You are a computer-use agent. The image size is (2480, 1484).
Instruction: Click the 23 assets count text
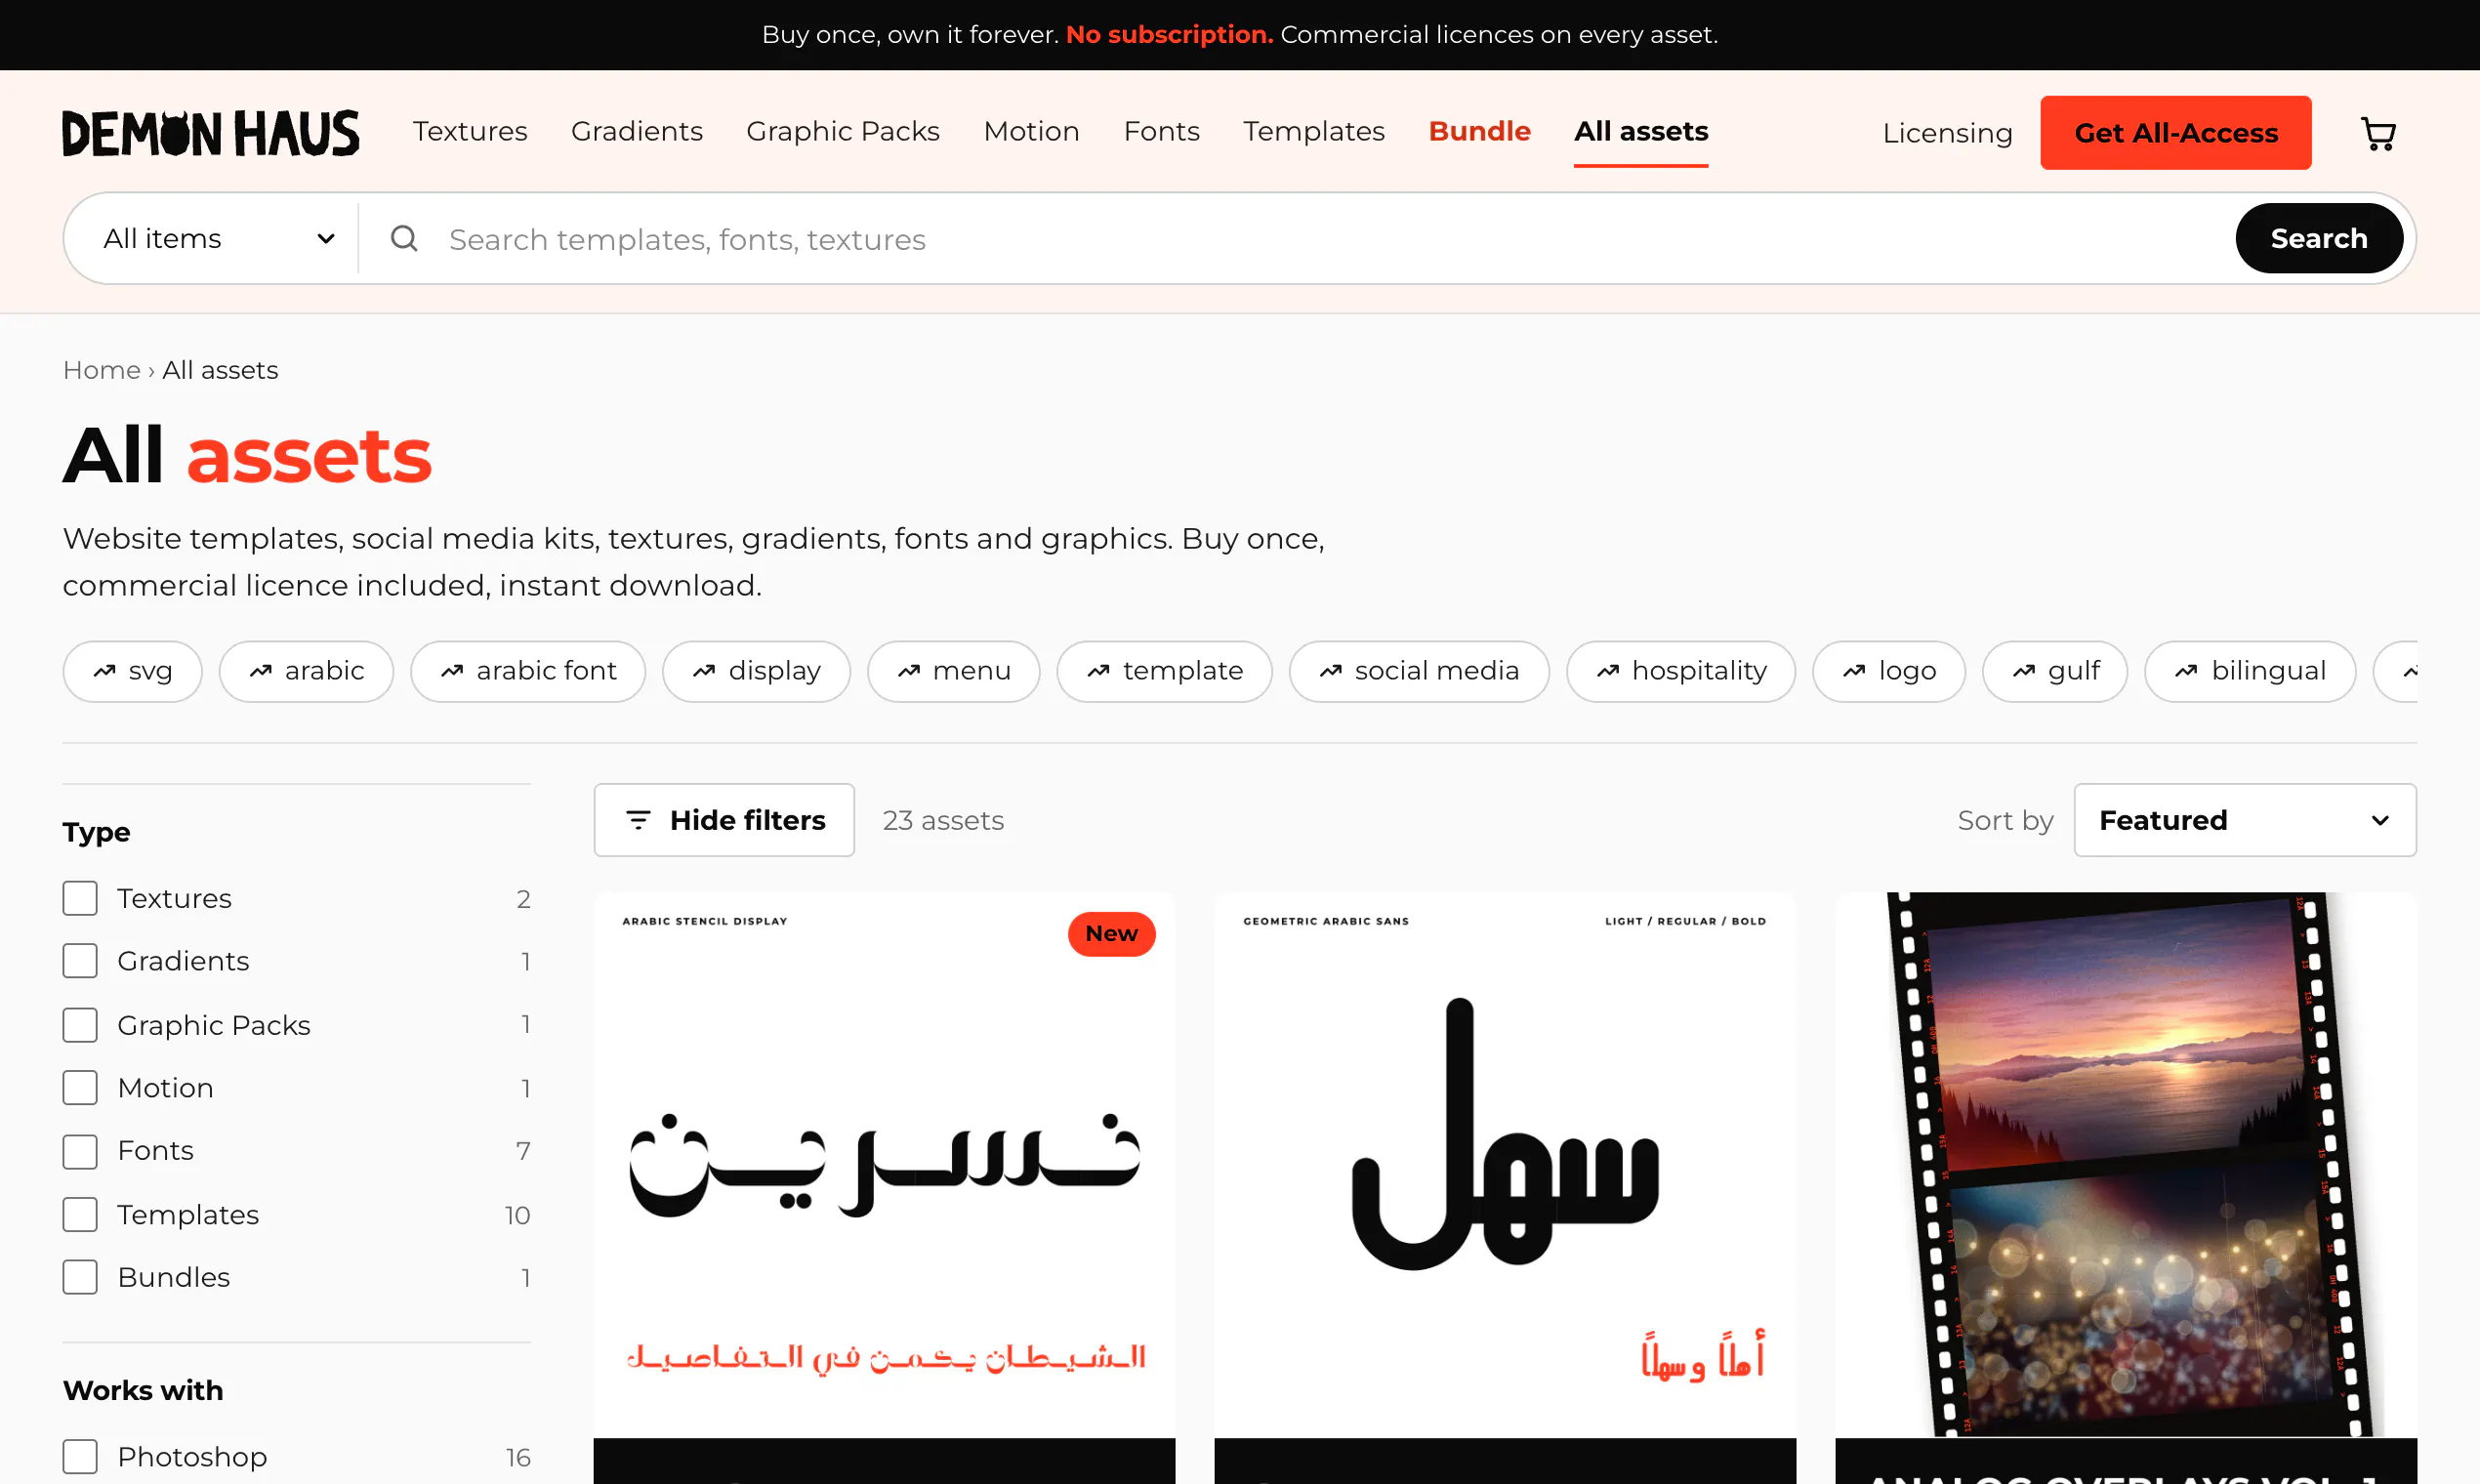[943, 820]
